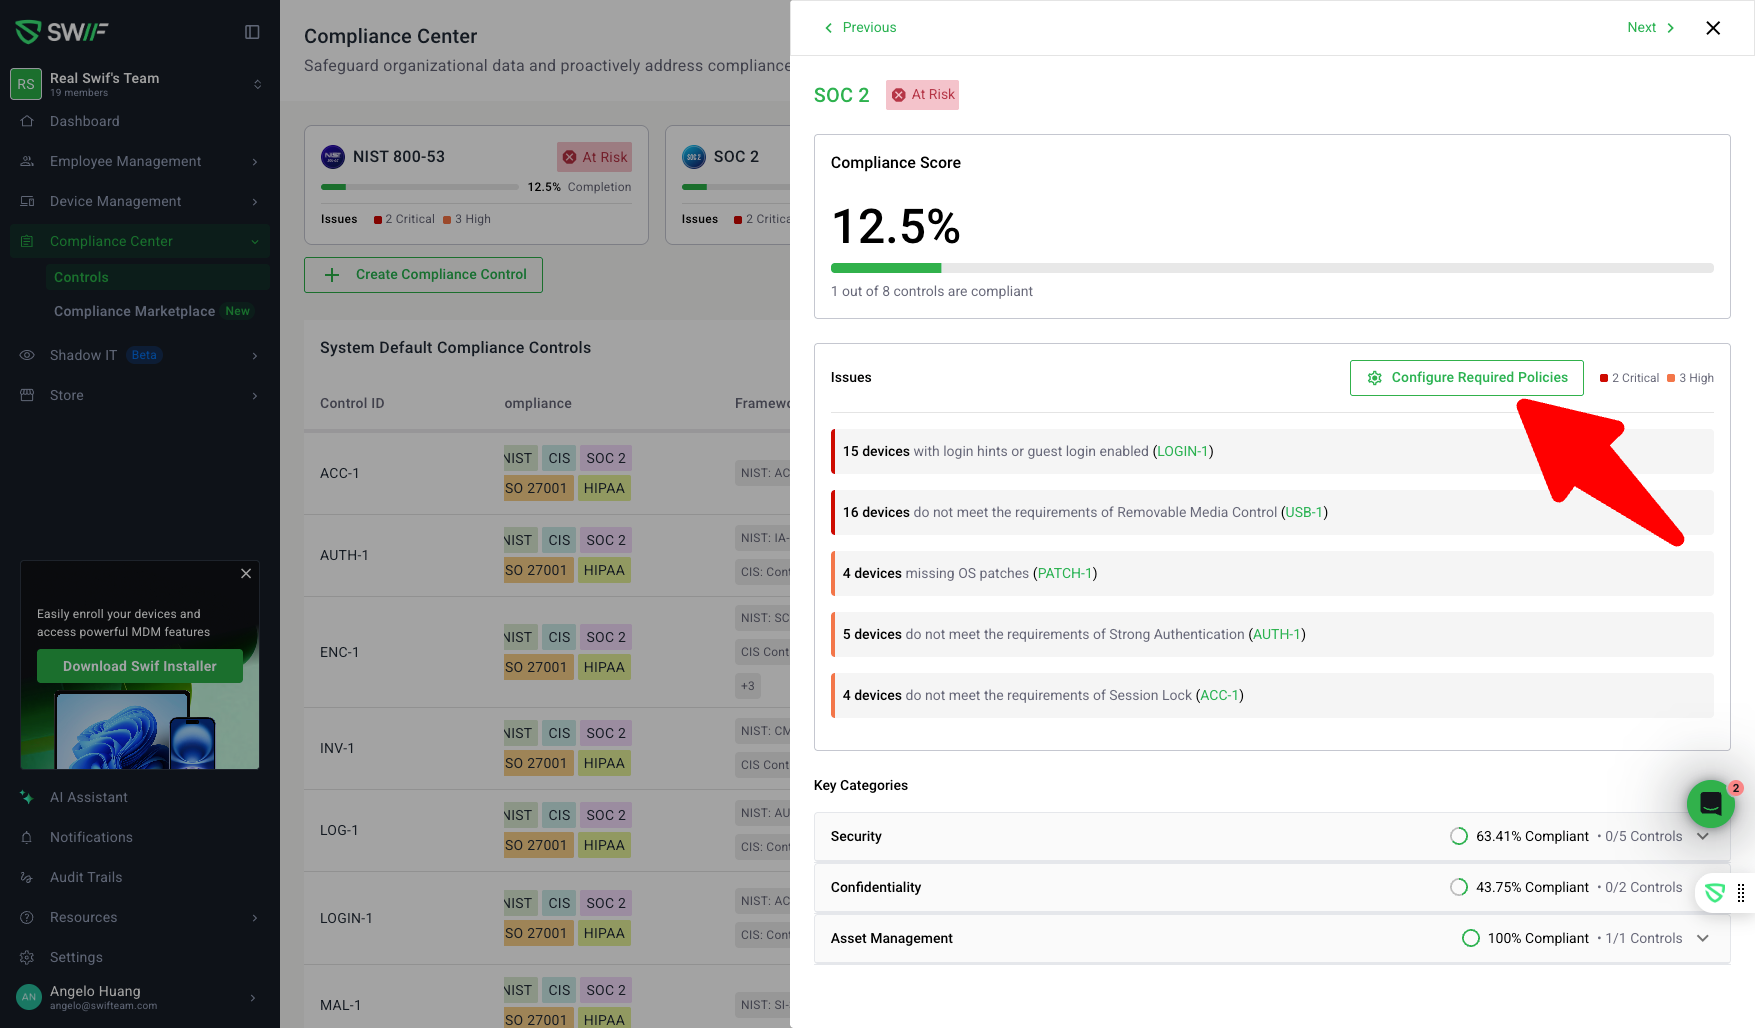Open Settings from the sidebar

76,957
